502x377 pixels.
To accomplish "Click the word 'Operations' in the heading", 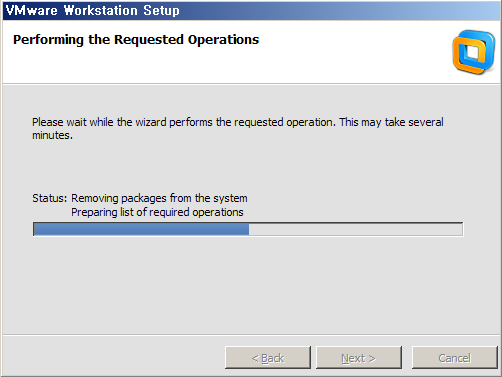I will point(223,40).
